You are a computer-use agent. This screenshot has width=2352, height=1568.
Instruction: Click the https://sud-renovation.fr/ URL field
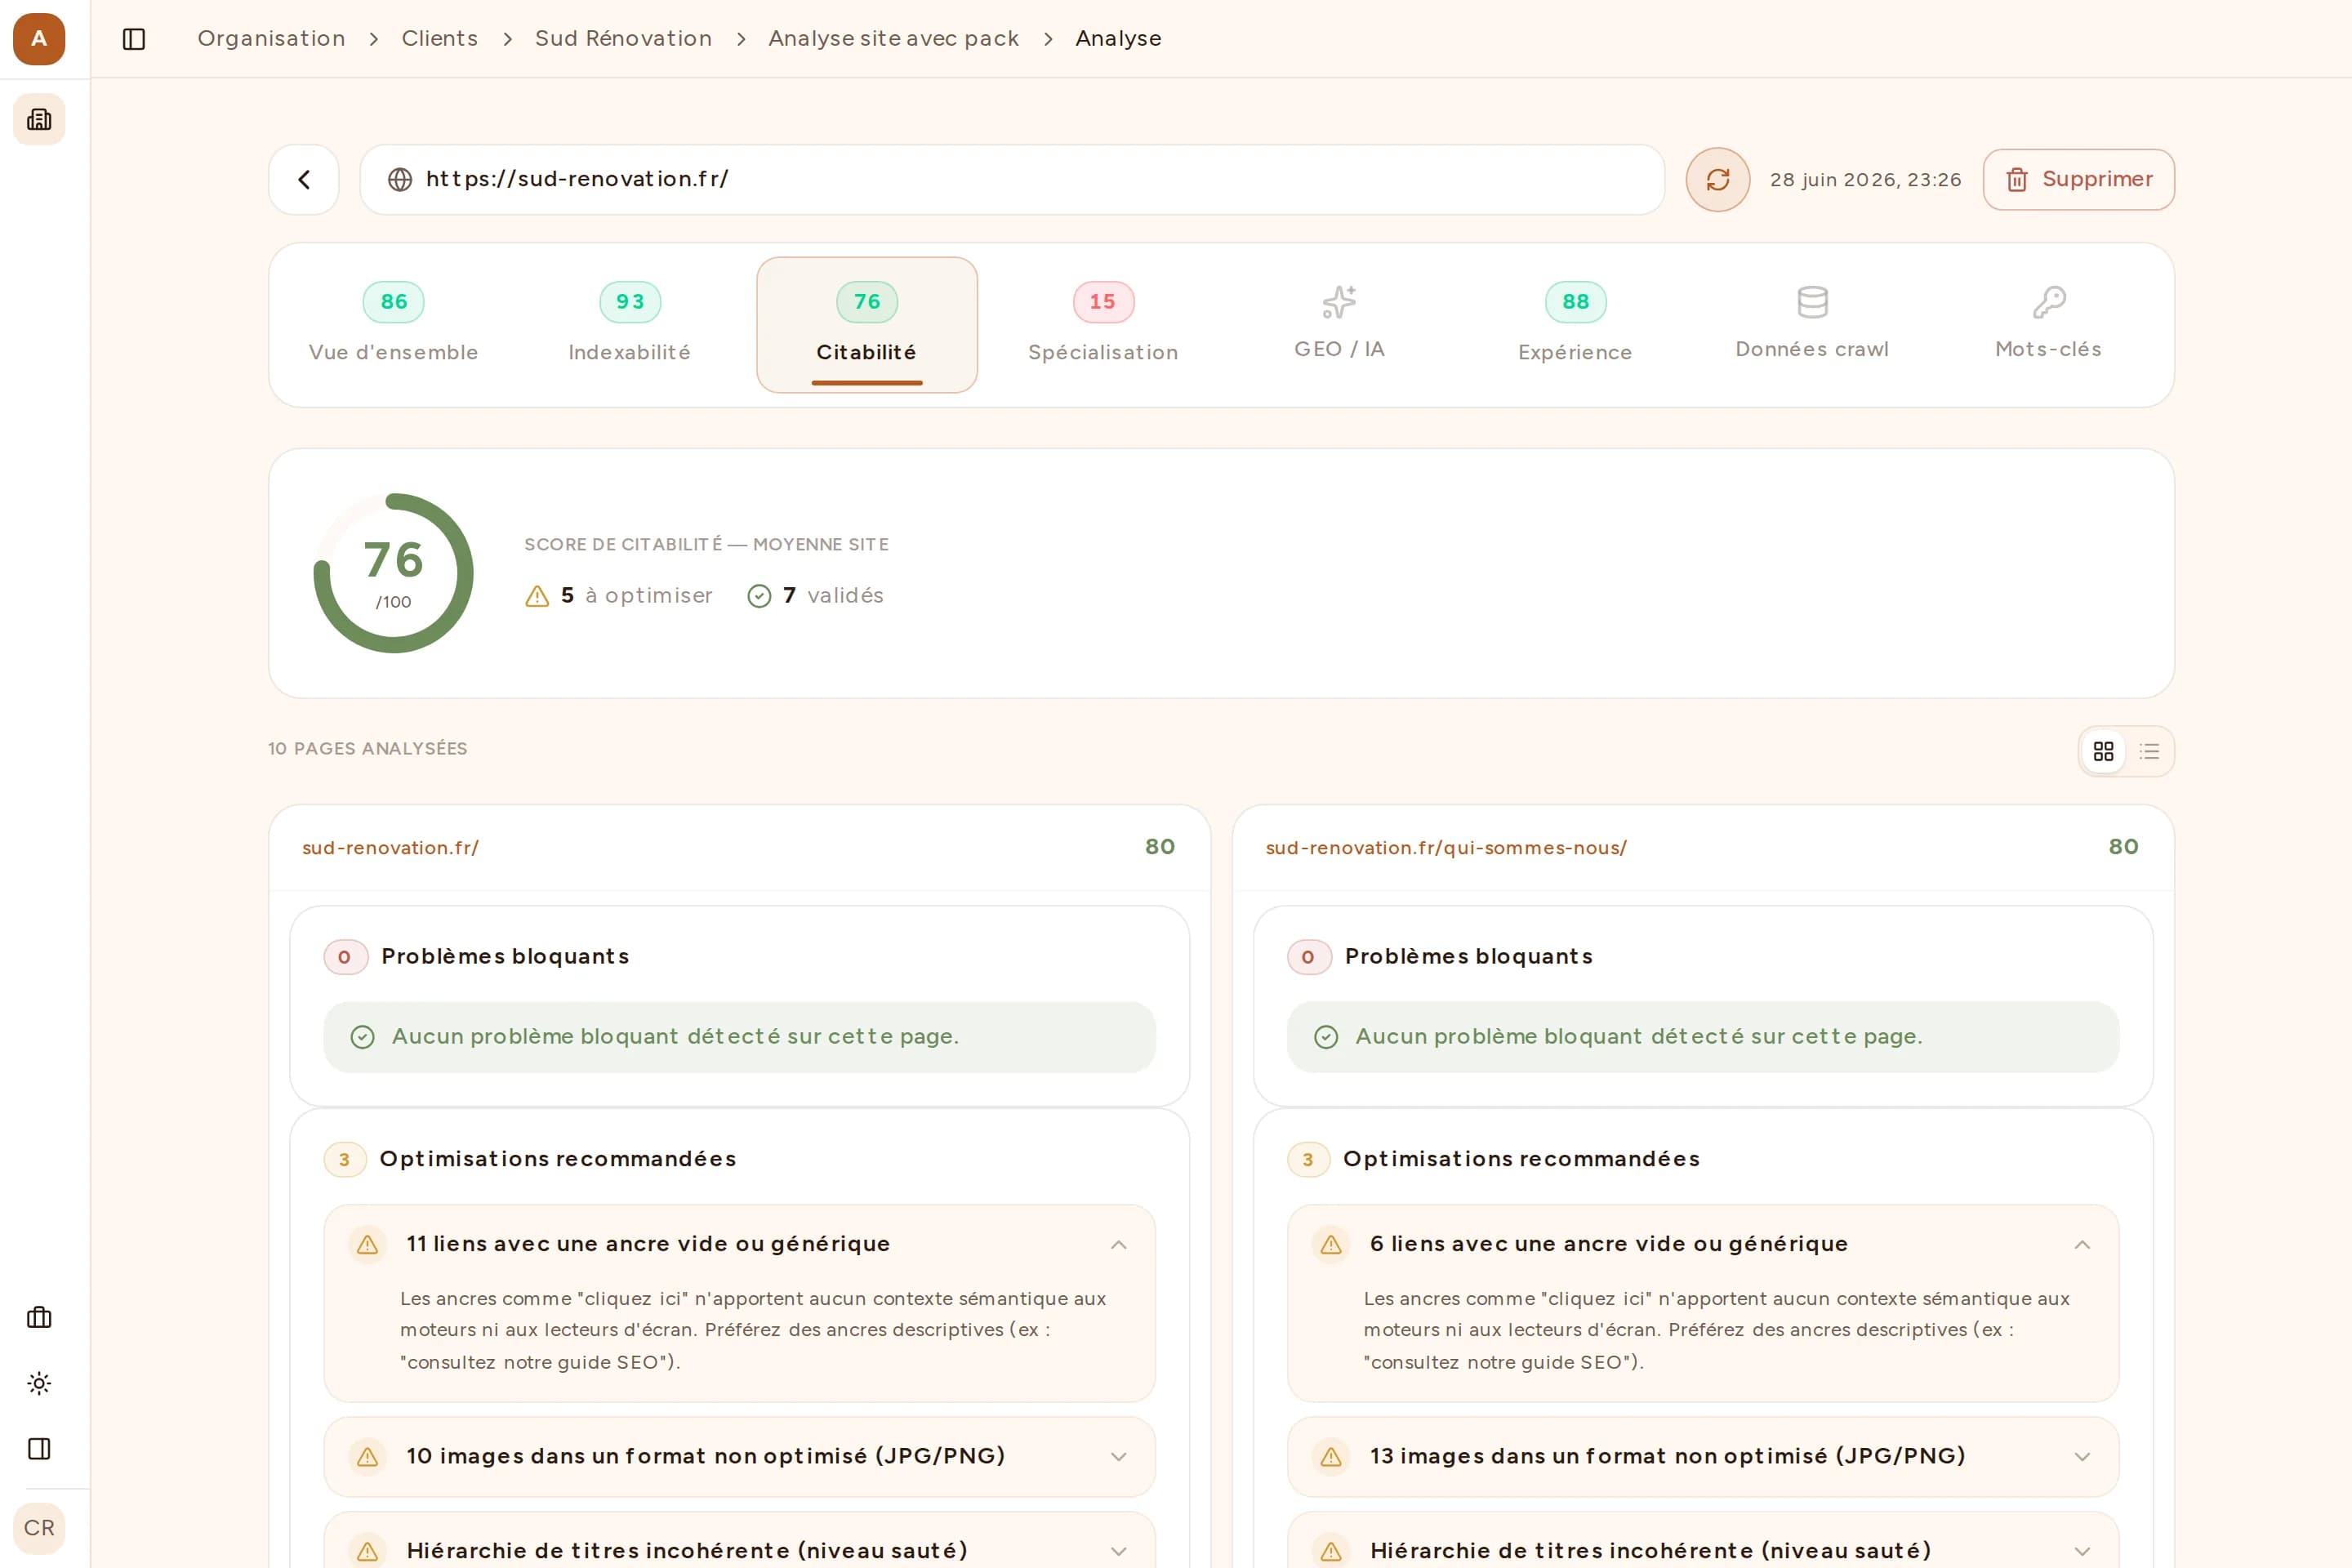tap(1012, 179)
